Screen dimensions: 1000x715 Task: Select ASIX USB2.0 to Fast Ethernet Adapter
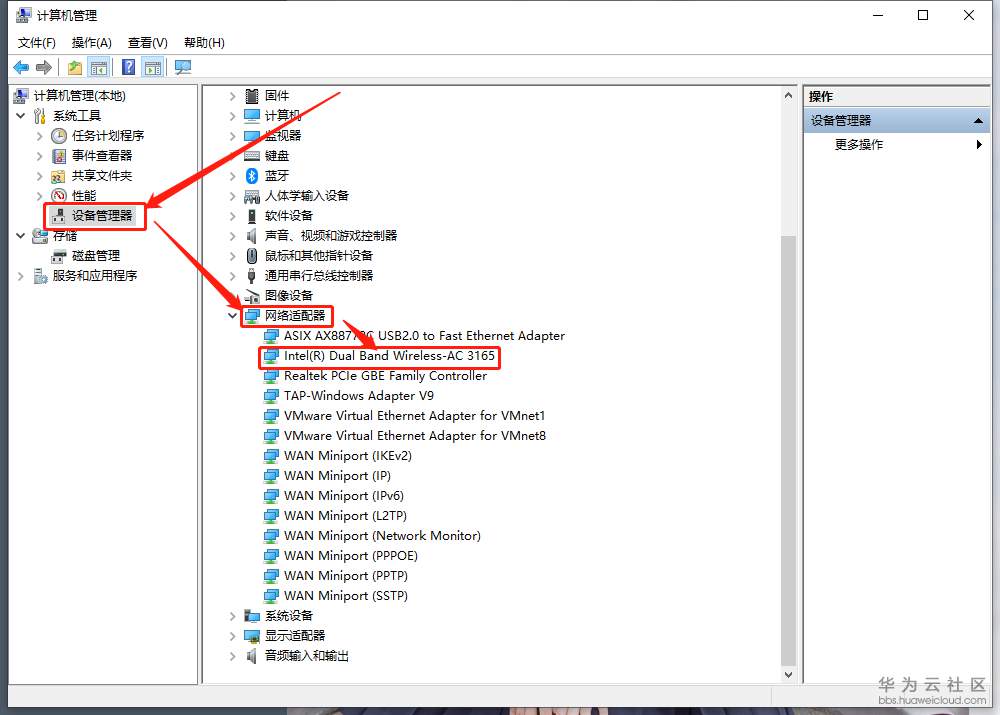click(424, 335)
